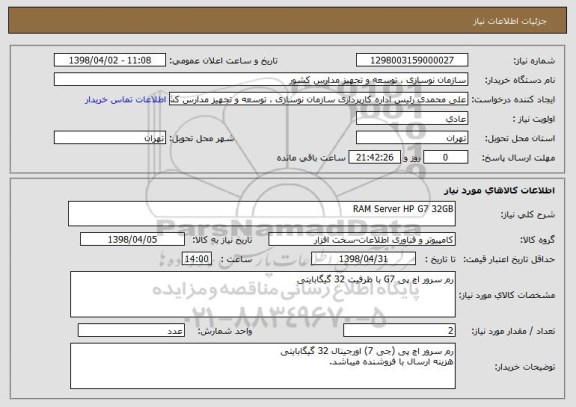Click the label اولویت نیاز
The image size is (576, 407).
tap(534, 119)
